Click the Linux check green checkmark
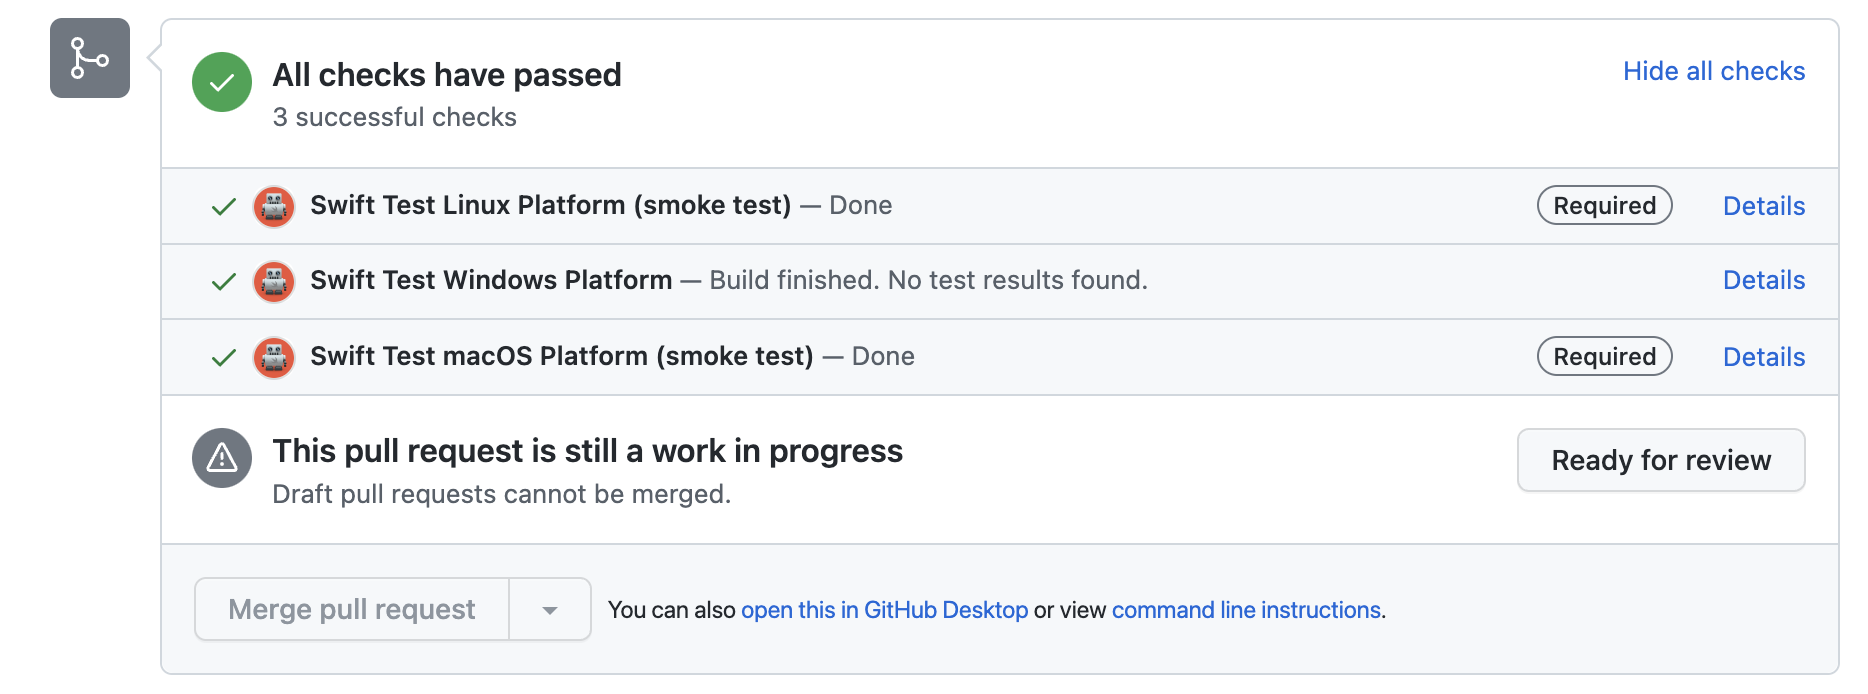This screenshot has width=1868, height=694. 224,207
